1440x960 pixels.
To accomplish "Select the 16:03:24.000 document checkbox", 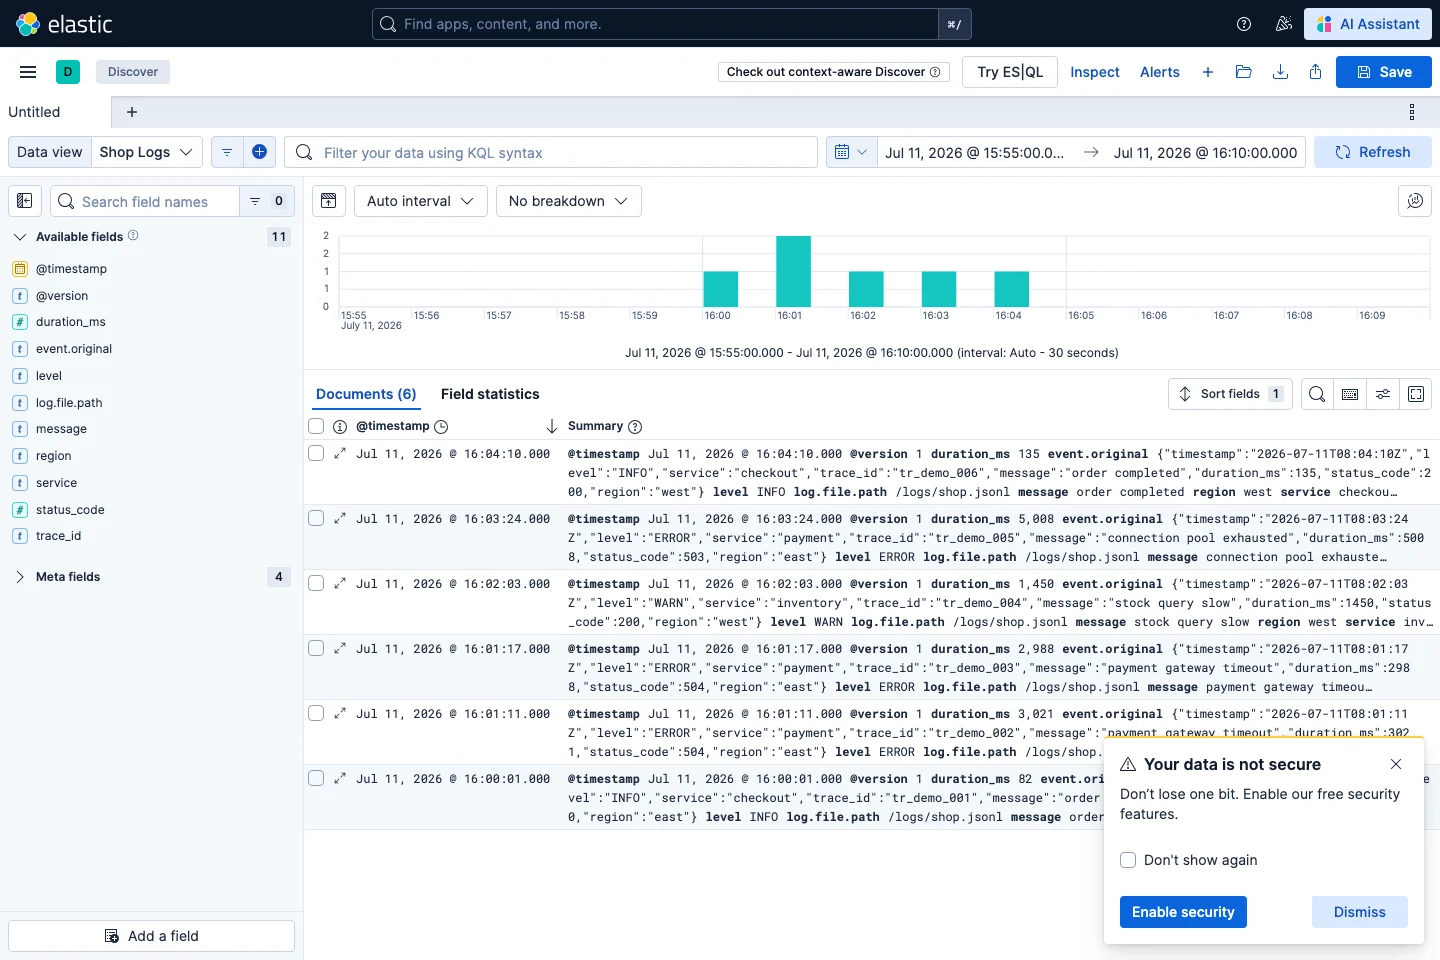I will click(316, 518).
